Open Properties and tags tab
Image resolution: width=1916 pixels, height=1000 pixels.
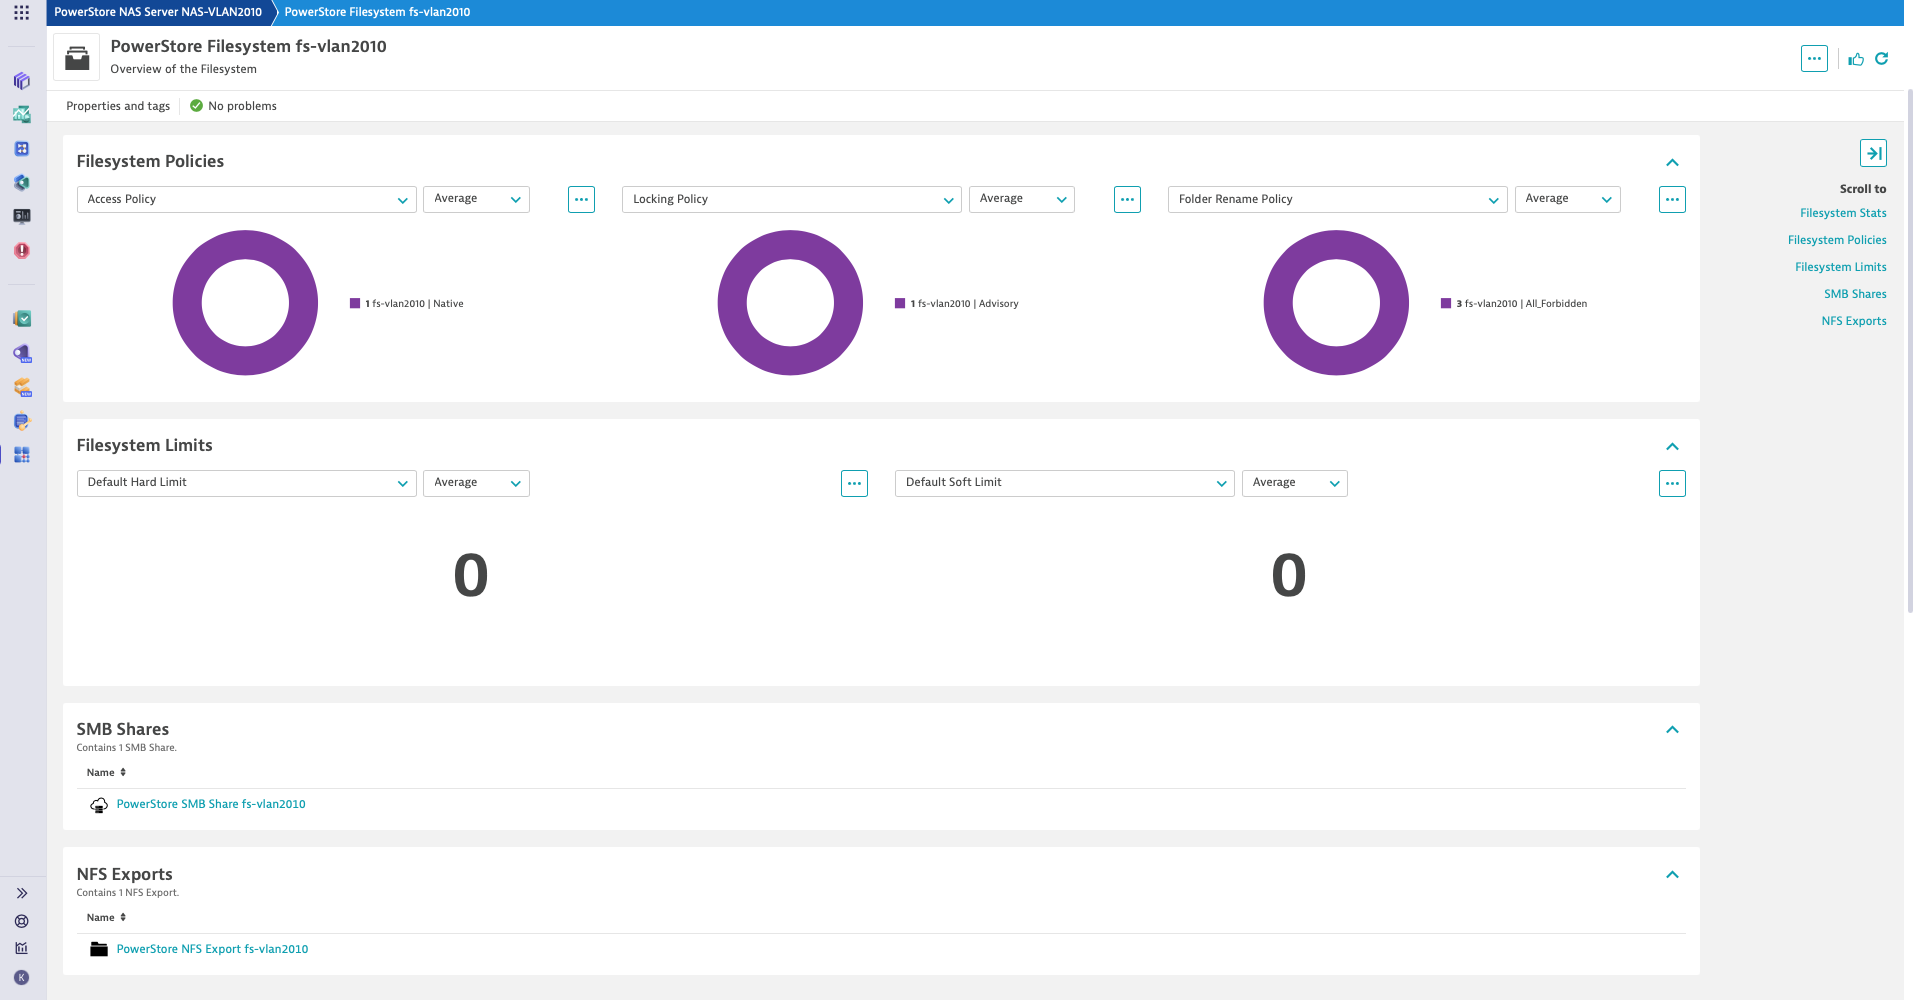118,106
